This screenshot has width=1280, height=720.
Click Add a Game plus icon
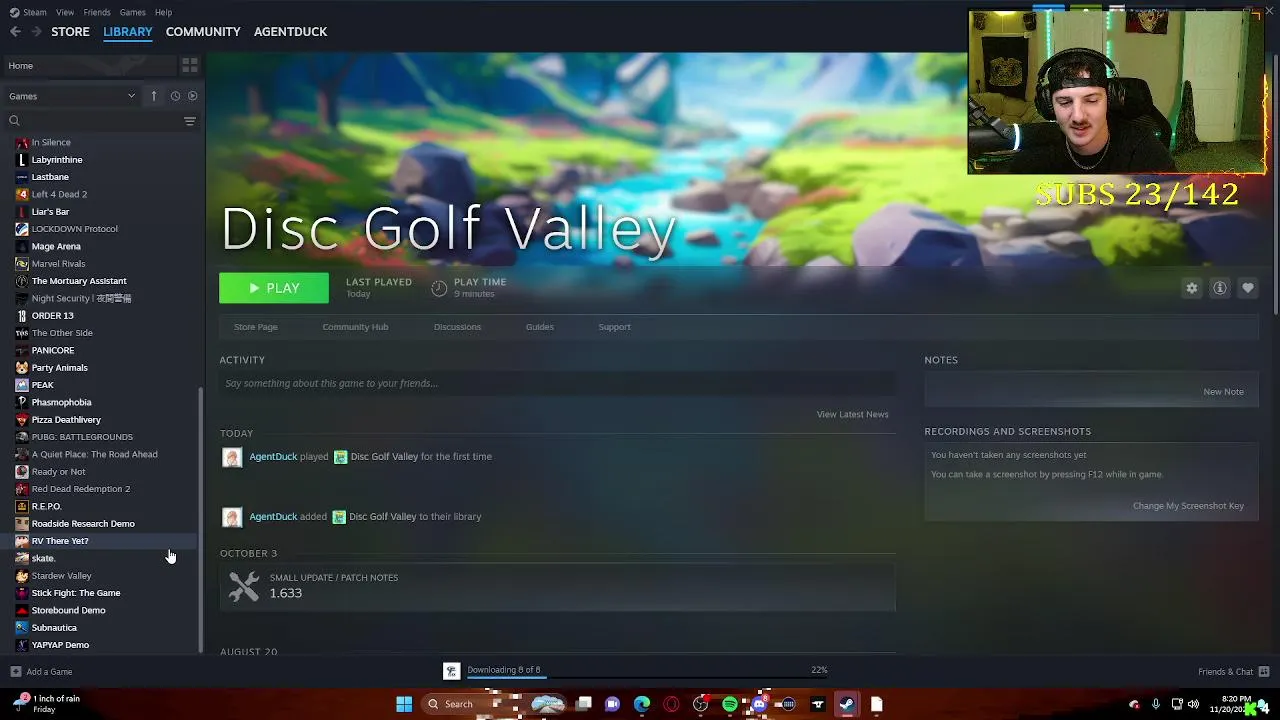[x=15, y=672]
